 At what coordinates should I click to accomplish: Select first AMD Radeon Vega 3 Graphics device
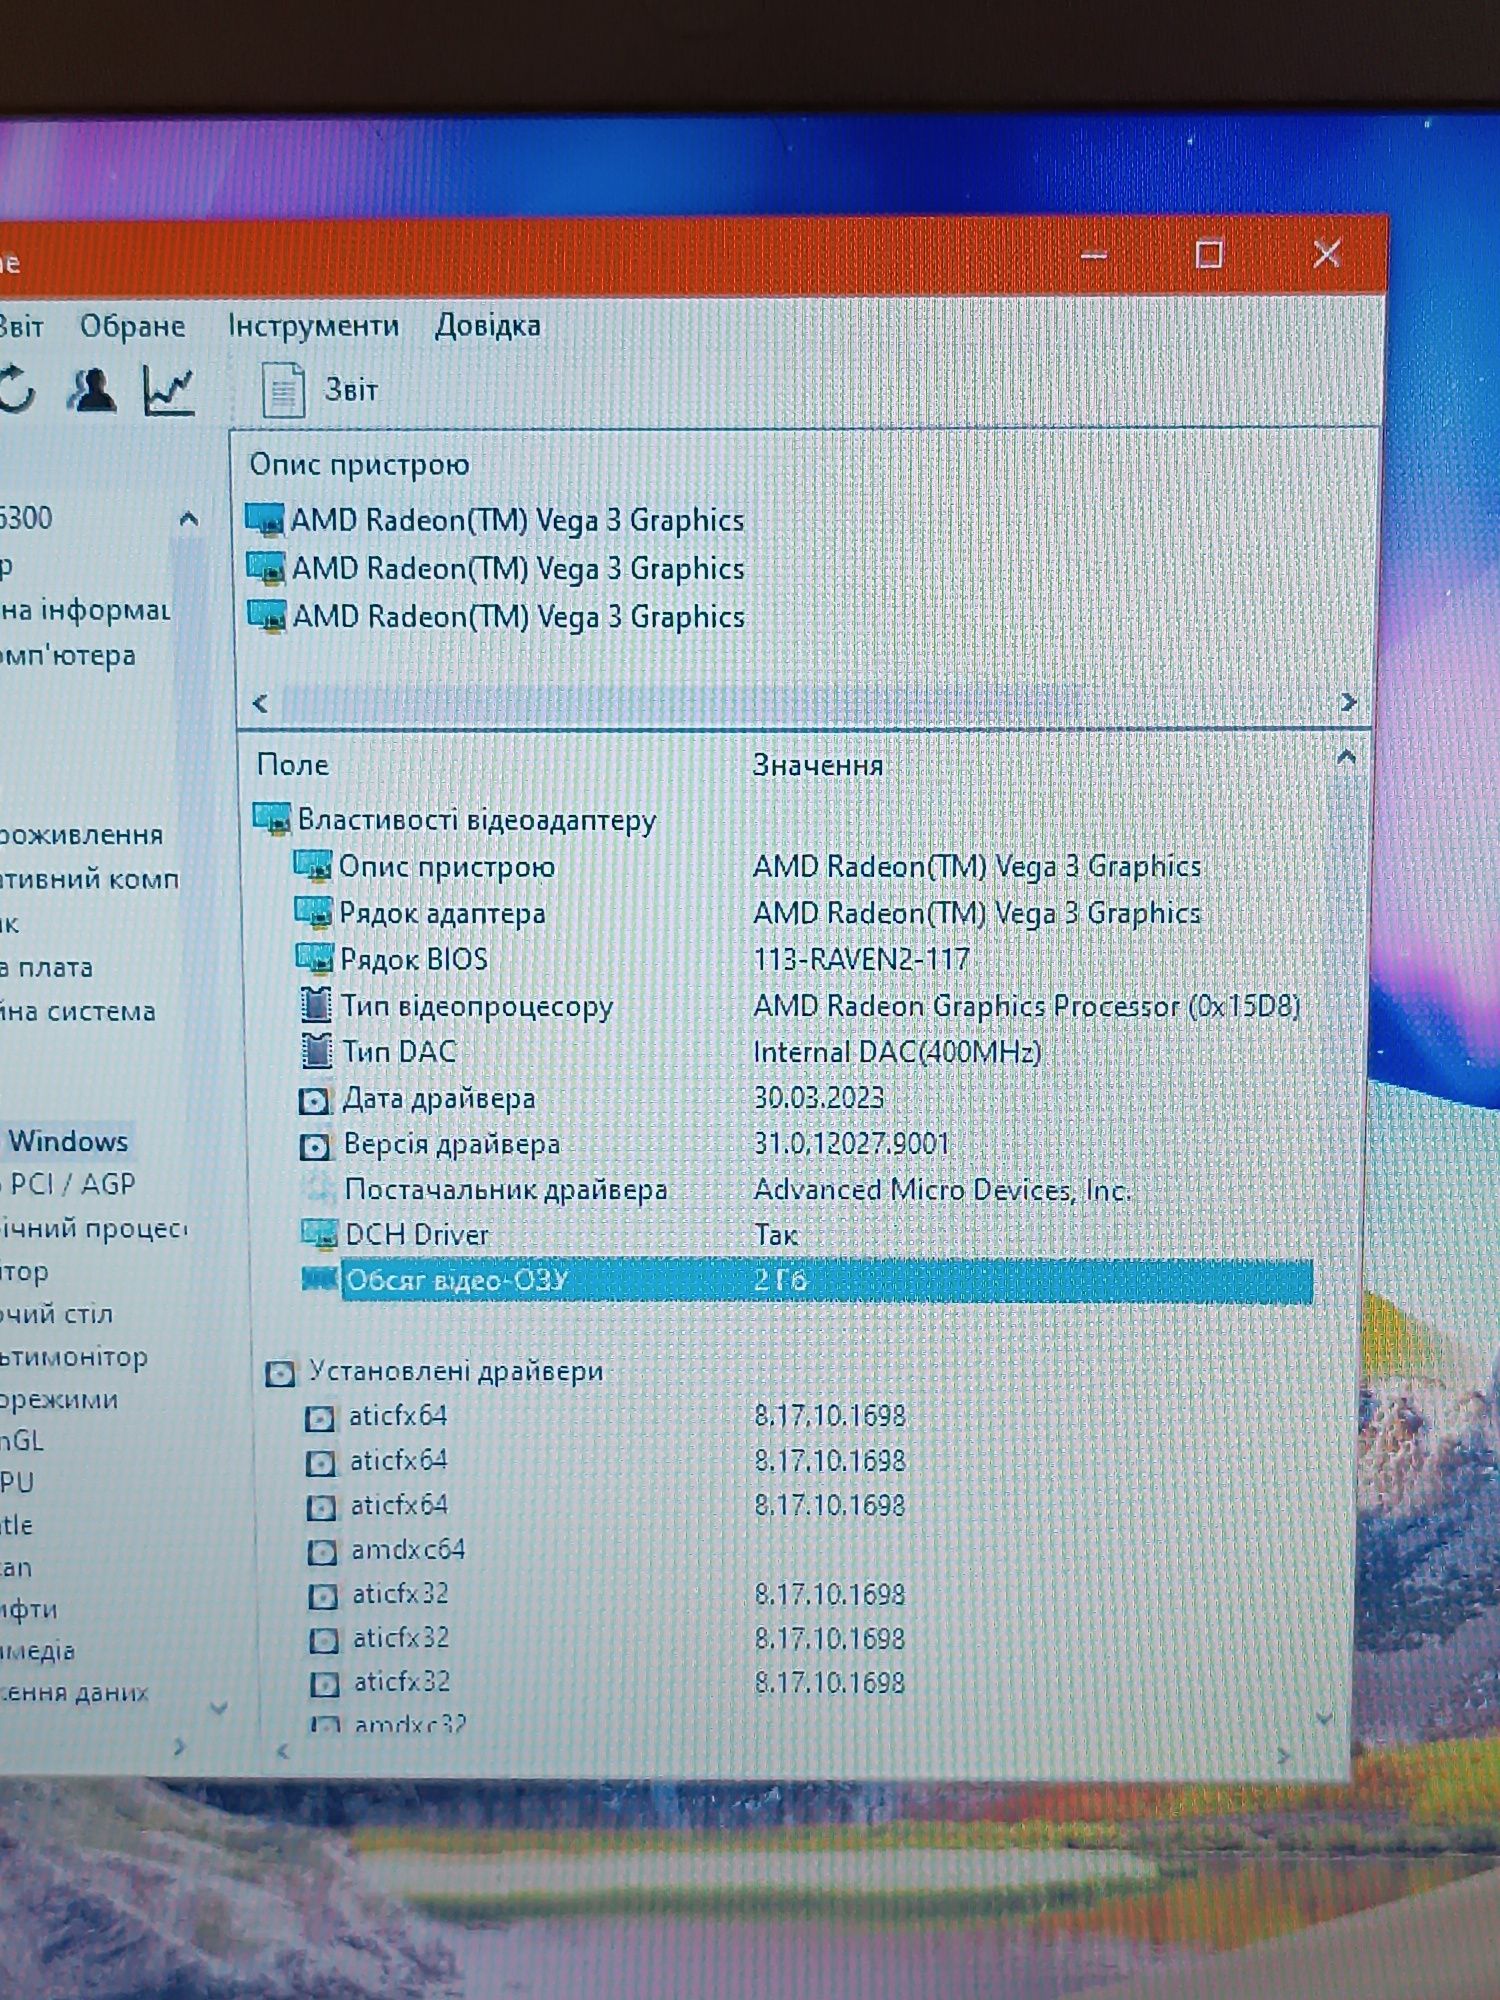(x=496, y=520)
